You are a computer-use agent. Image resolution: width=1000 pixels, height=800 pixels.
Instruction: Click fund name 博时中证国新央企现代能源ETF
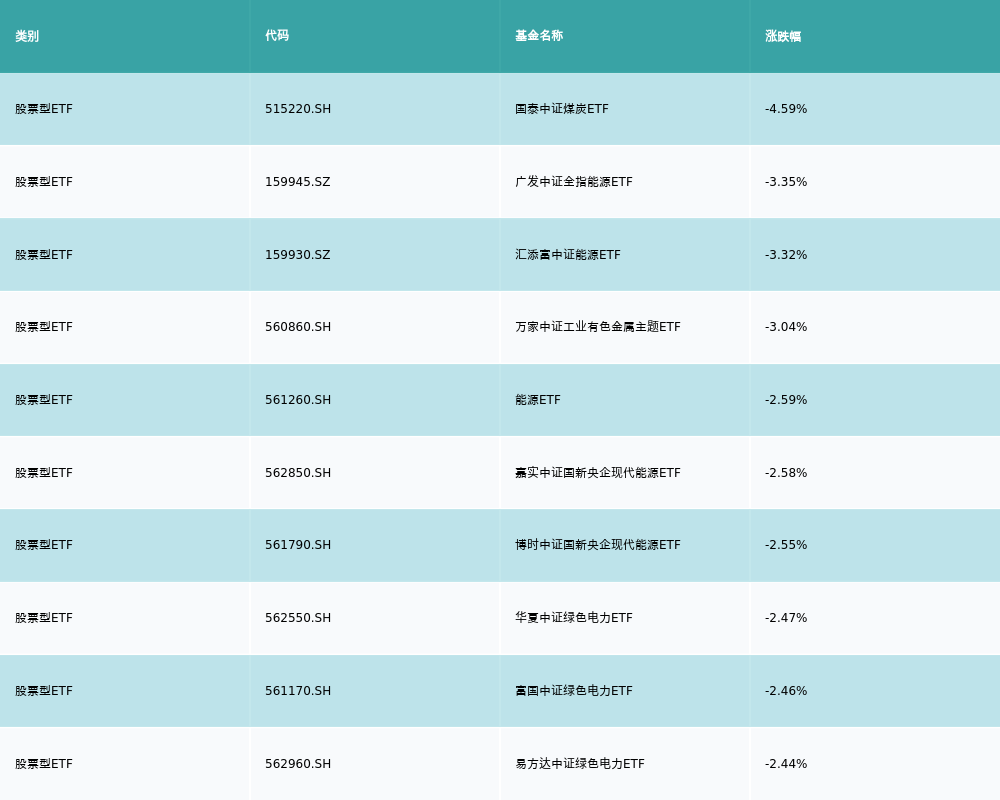coord(598,545)
